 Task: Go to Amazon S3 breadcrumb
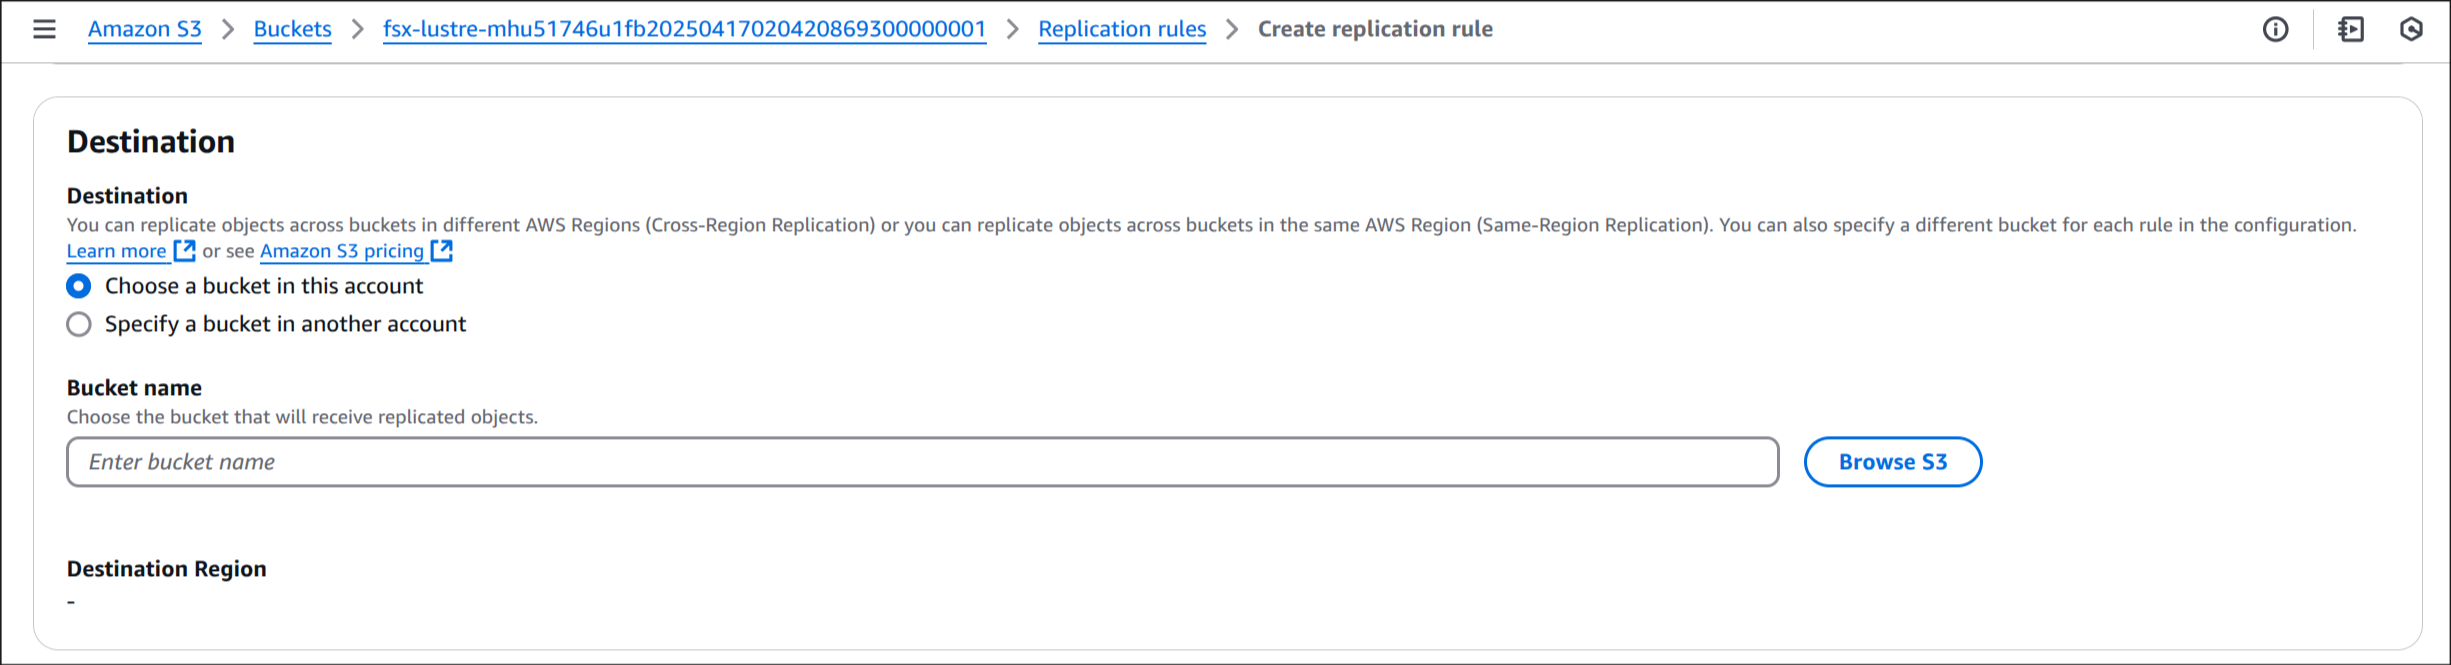click(x=145, y=29)
